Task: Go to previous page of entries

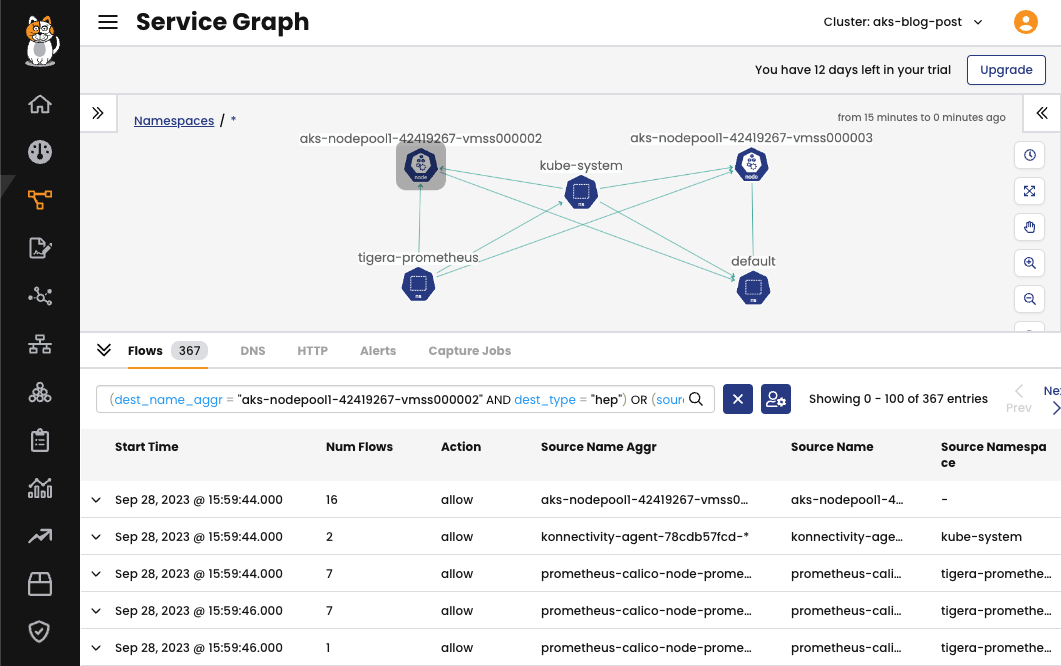Action: (1018, 399)
